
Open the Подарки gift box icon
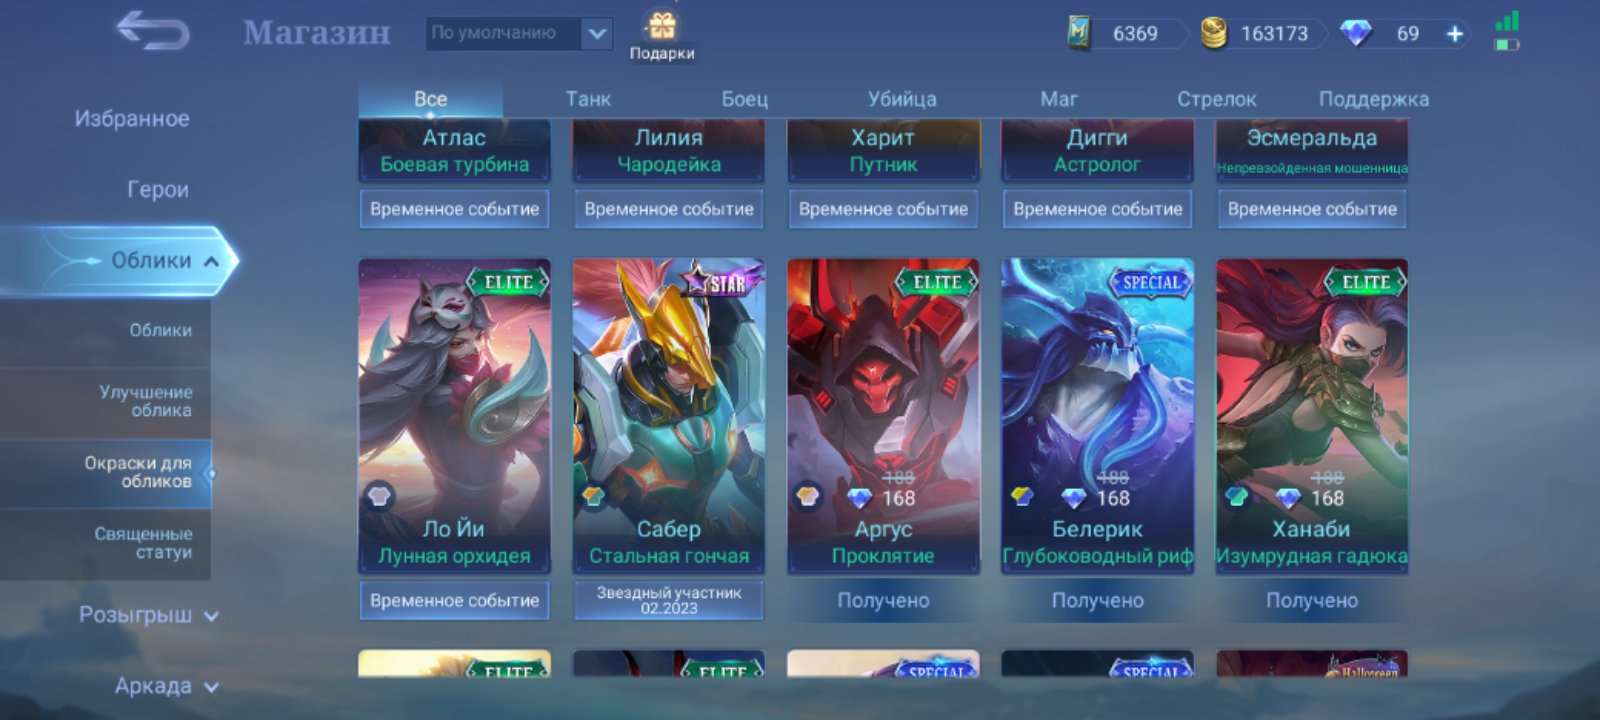pos(661,25)
